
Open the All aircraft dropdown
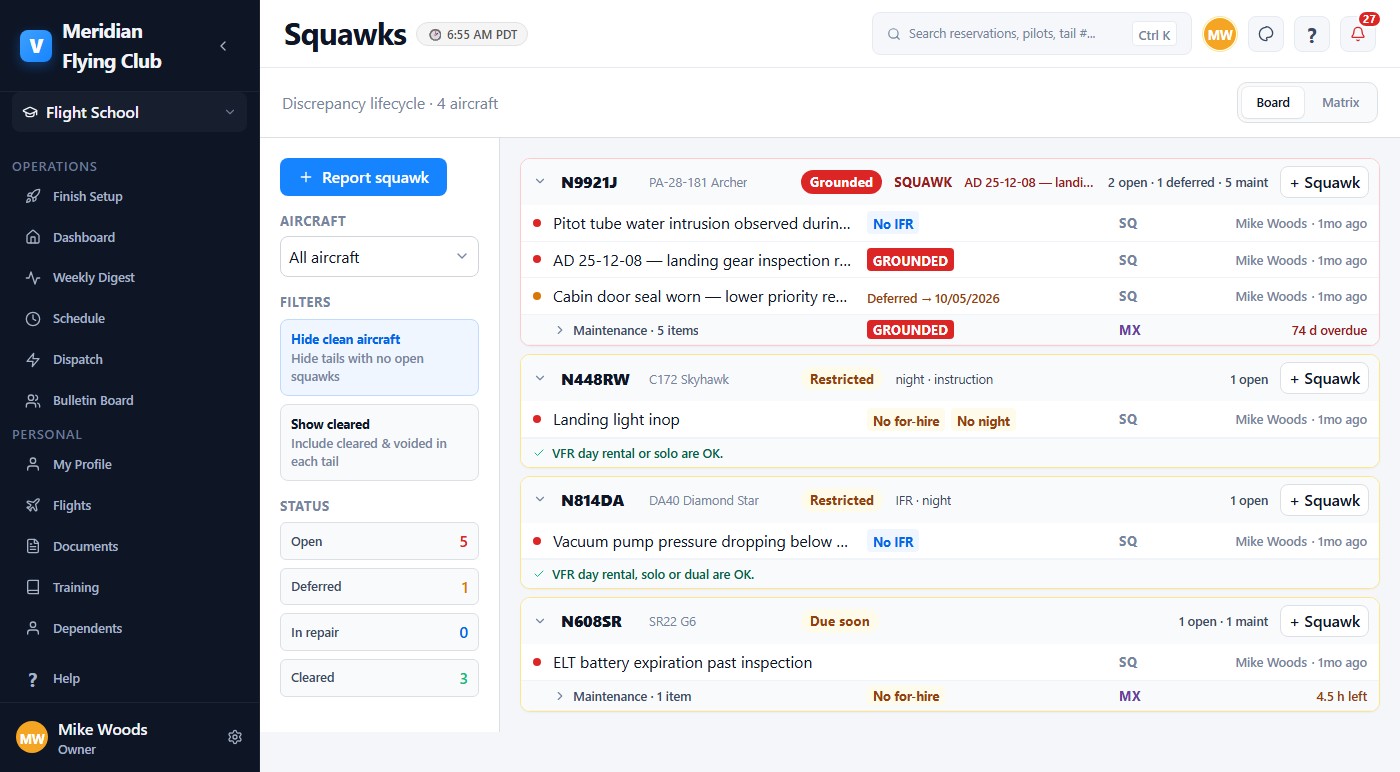pyautogui.click(x=379, y=257)
